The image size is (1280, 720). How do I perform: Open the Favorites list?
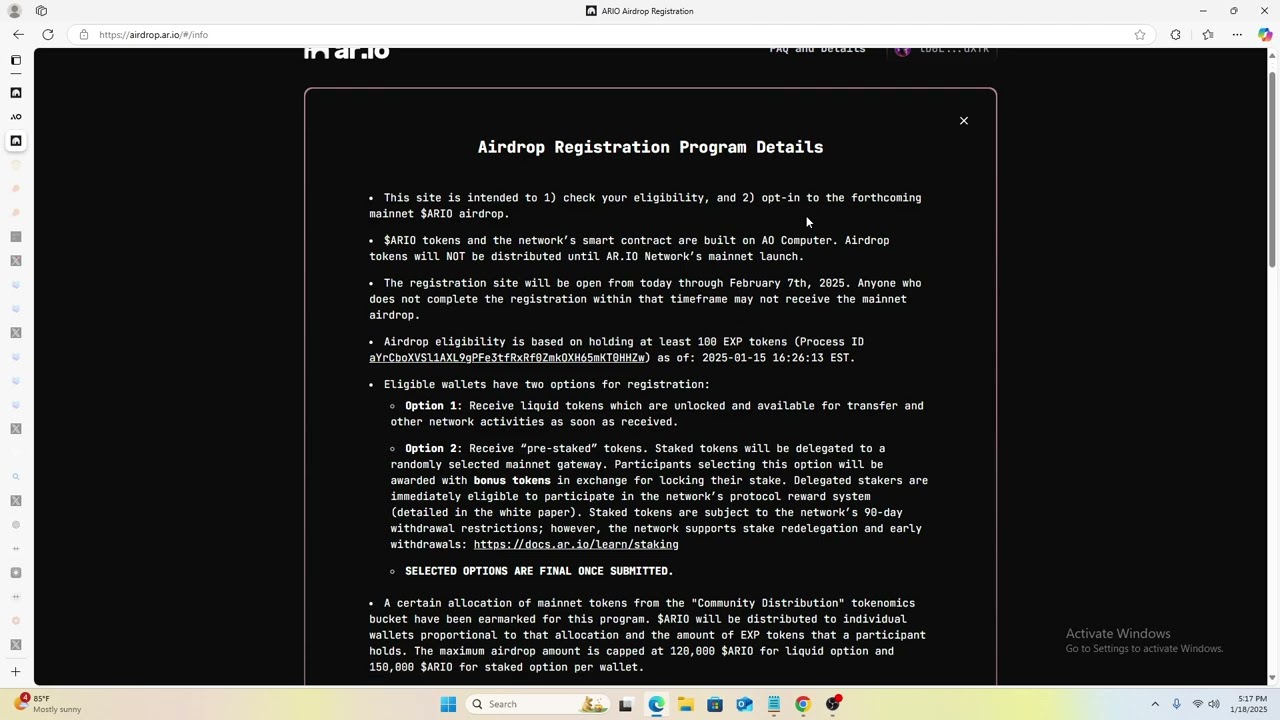coord(1208,35)
